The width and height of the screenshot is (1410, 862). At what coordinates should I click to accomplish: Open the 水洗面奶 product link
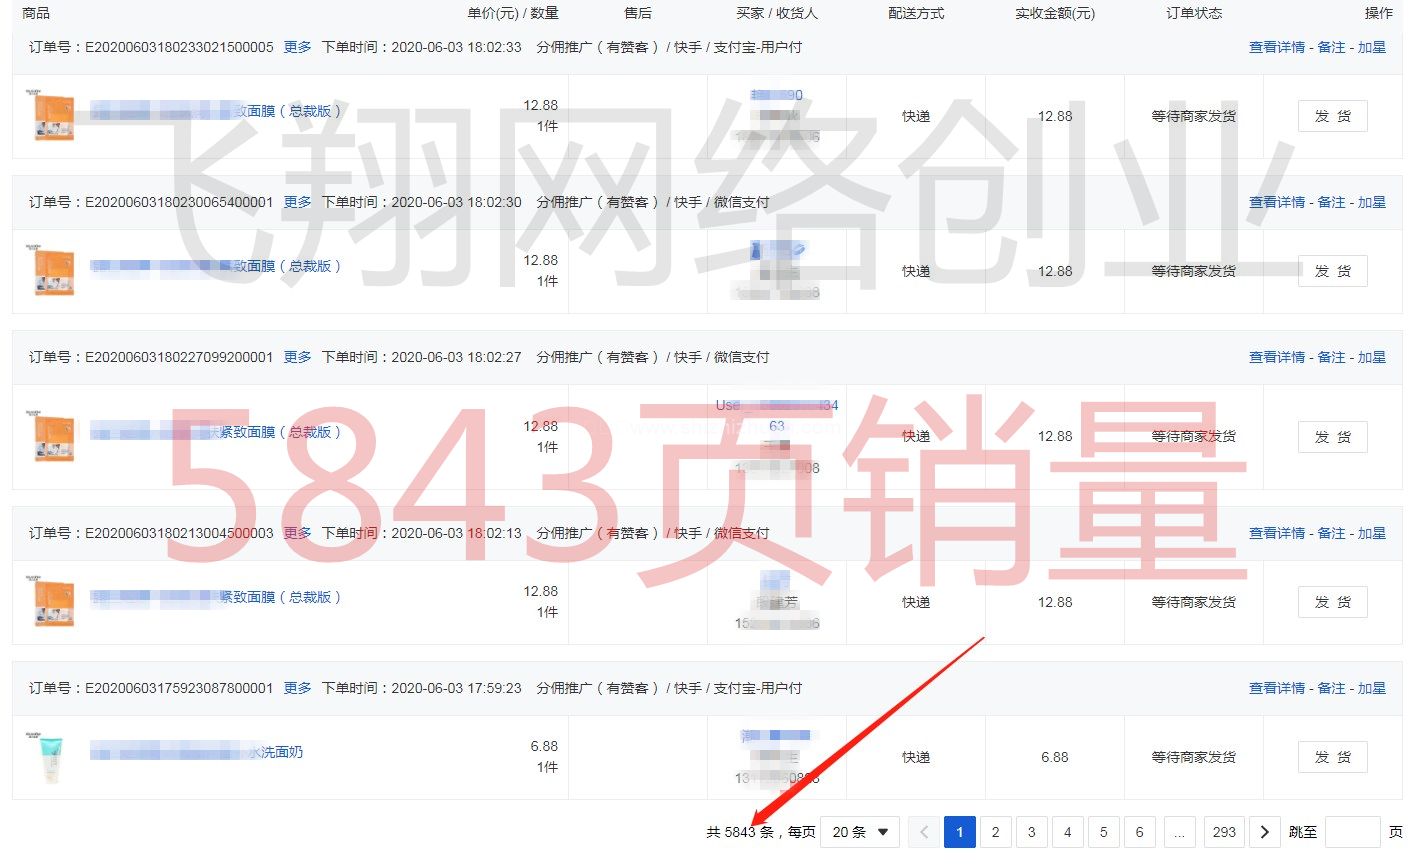pos(275,752)
